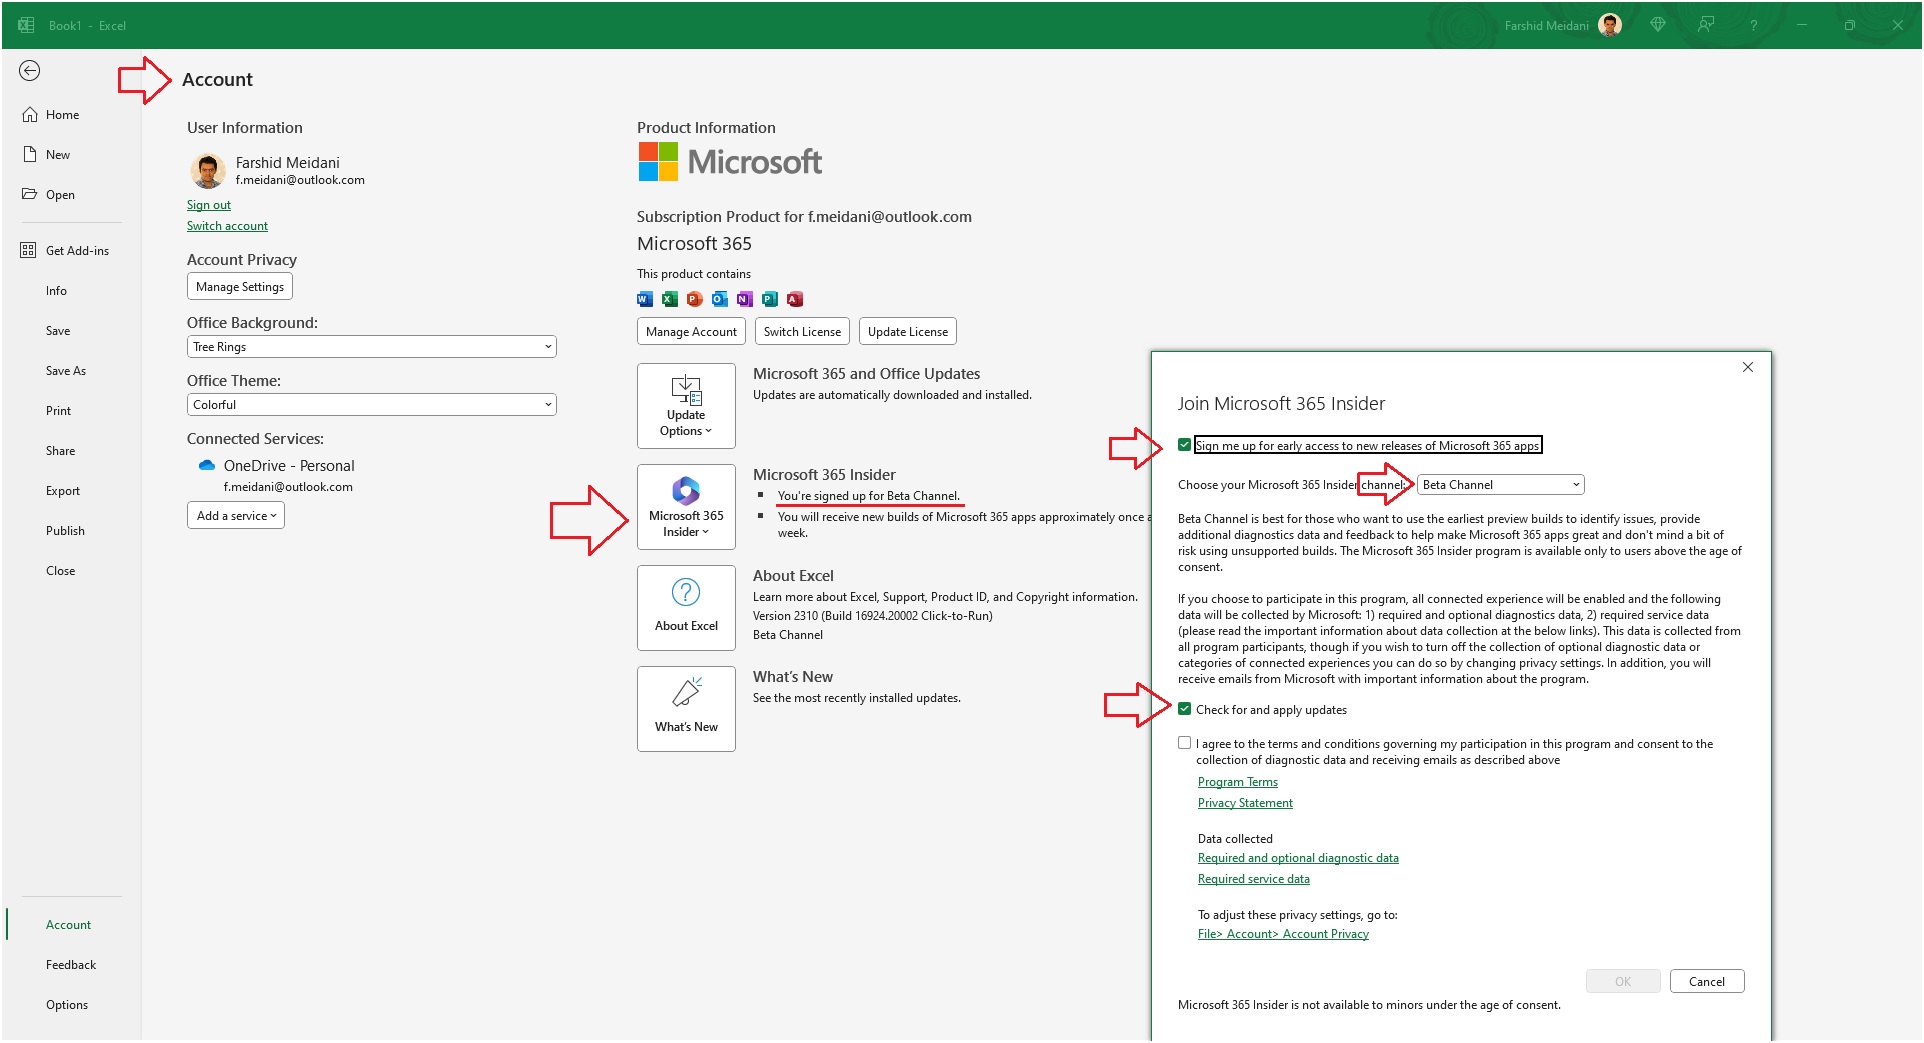This screenshot has width=1924, height=1043.
Task: Click the Open folder icon in sidebar
Action: click(30, 194)
